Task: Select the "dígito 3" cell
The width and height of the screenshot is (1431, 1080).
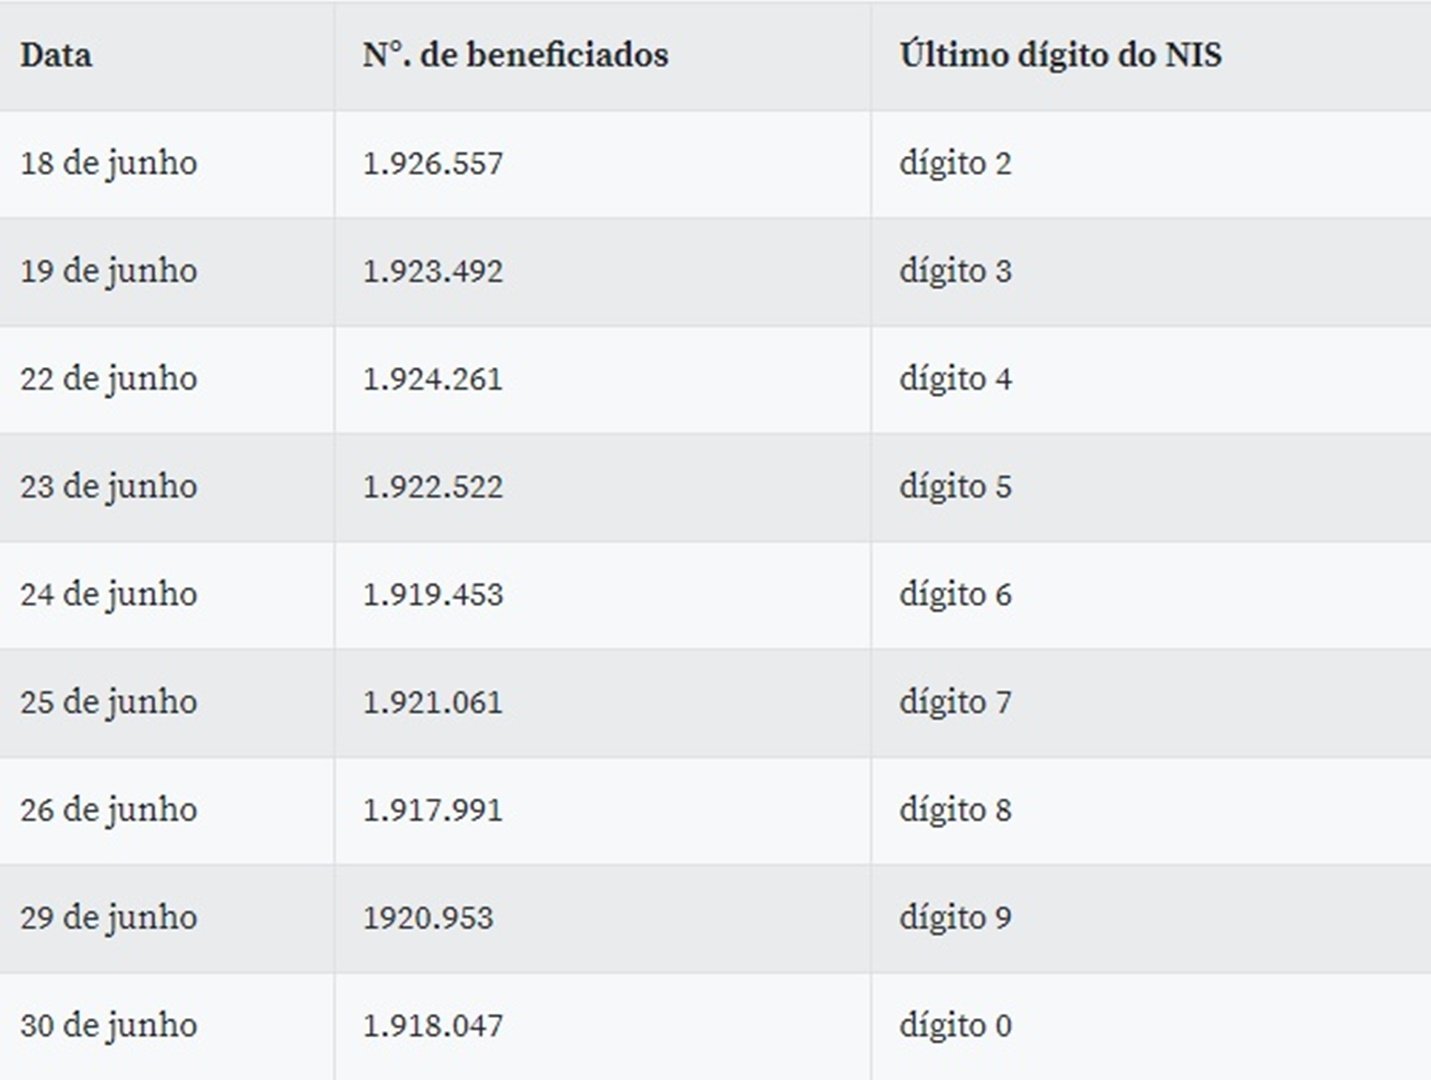Action: (955, 271)
